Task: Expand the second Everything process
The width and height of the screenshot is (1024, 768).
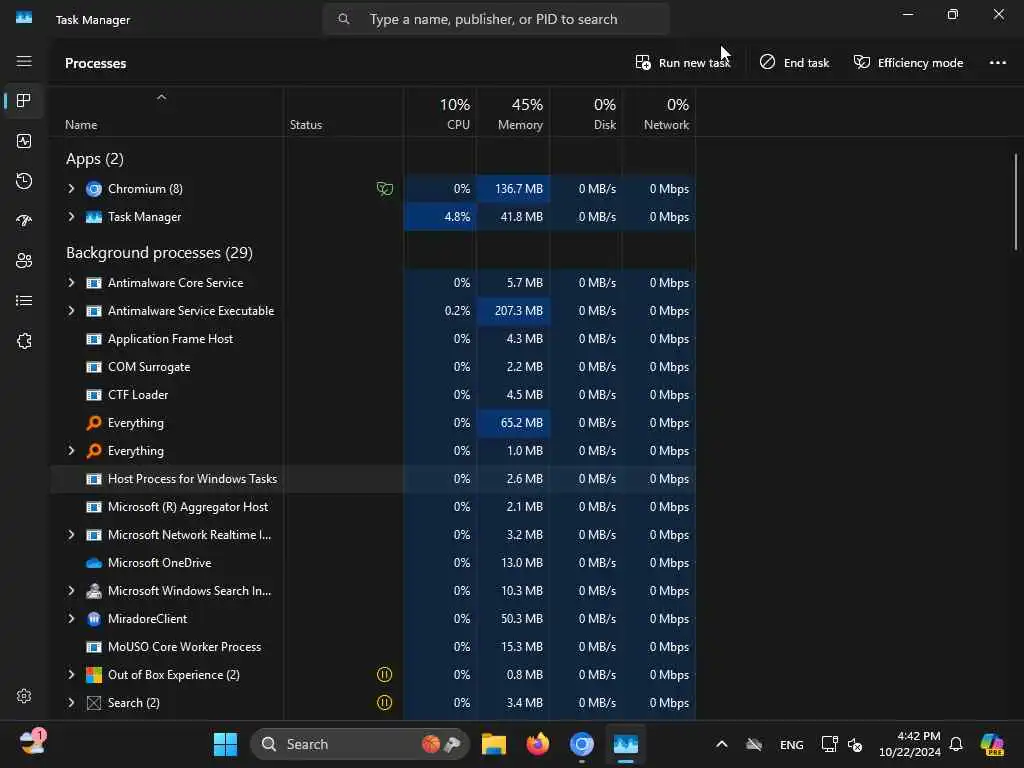Action: 71,451
